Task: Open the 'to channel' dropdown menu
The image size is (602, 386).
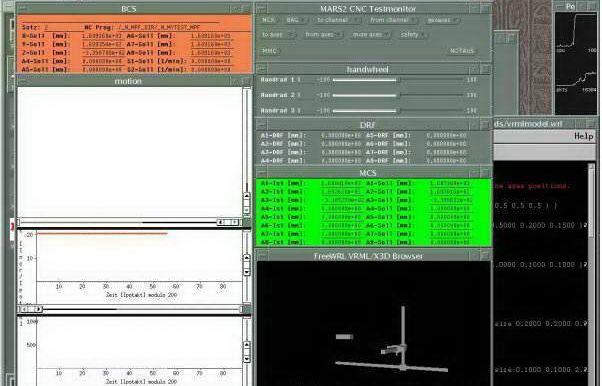Action: point(337,20)
